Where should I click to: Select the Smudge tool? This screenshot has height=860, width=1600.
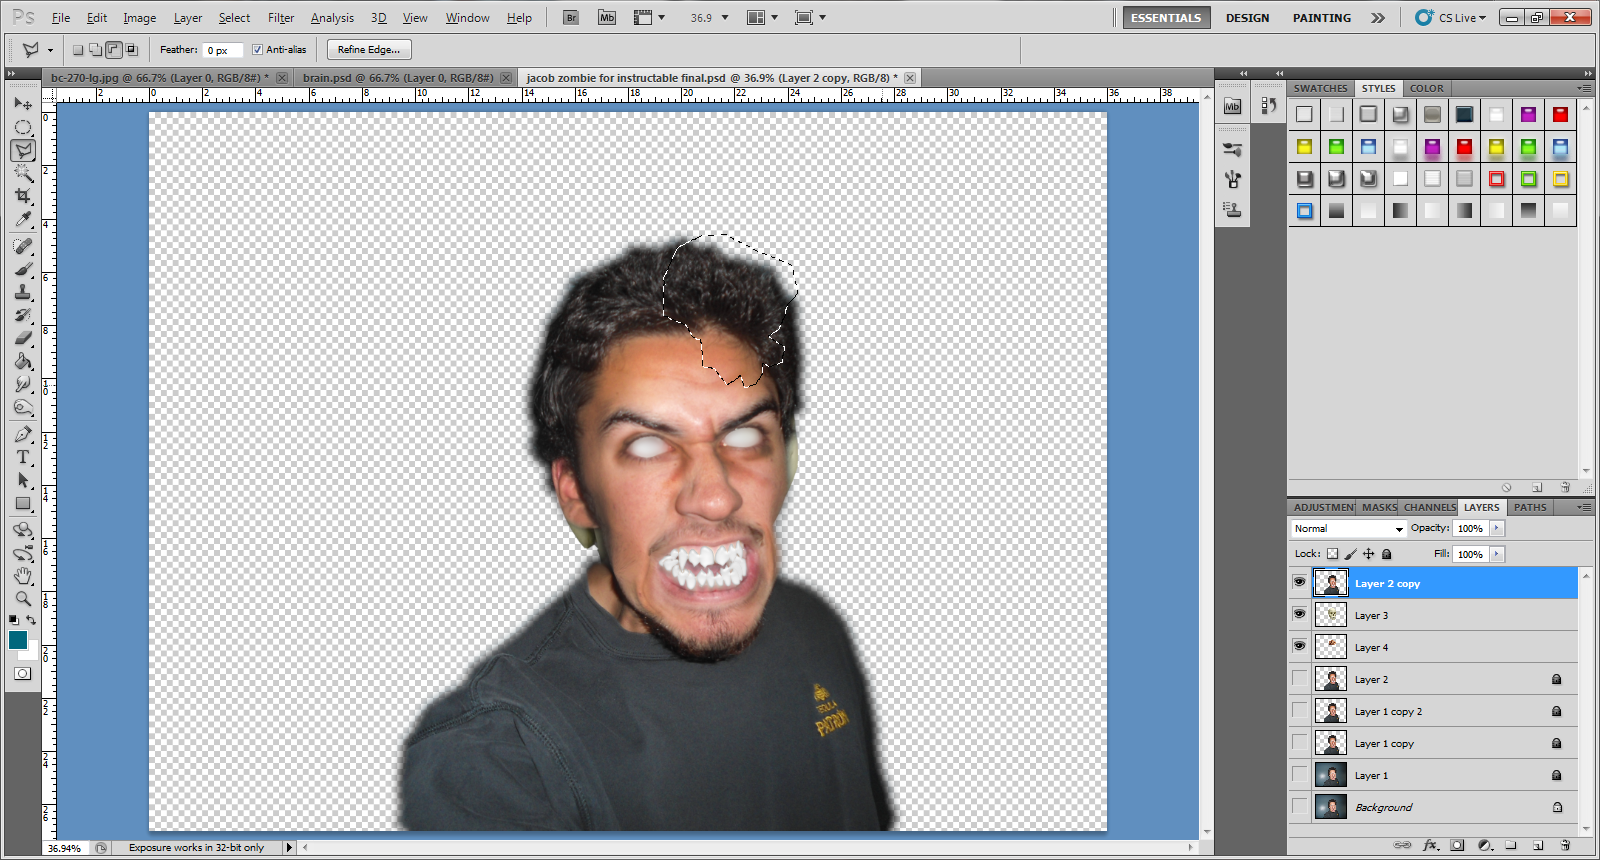click(23, 384)
